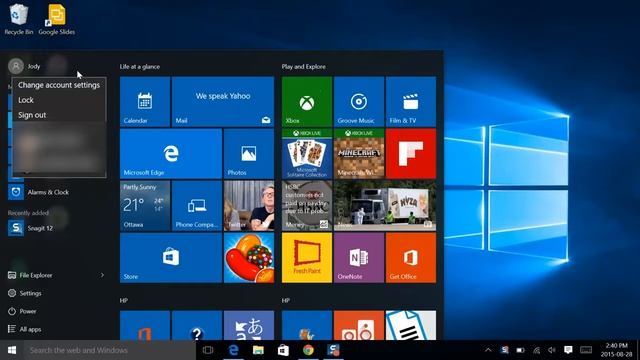
Task: Show hidden system tray icons
Action: [488, 350]
